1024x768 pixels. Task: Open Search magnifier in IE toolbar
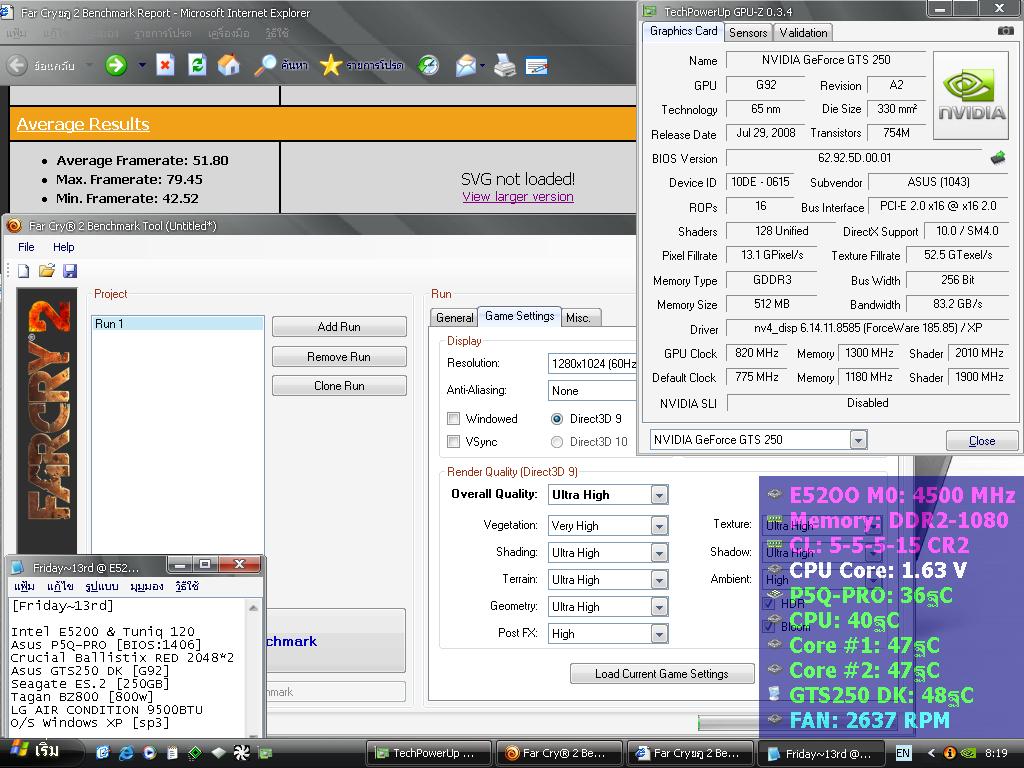pyautogui.click(x=265, y=65)
